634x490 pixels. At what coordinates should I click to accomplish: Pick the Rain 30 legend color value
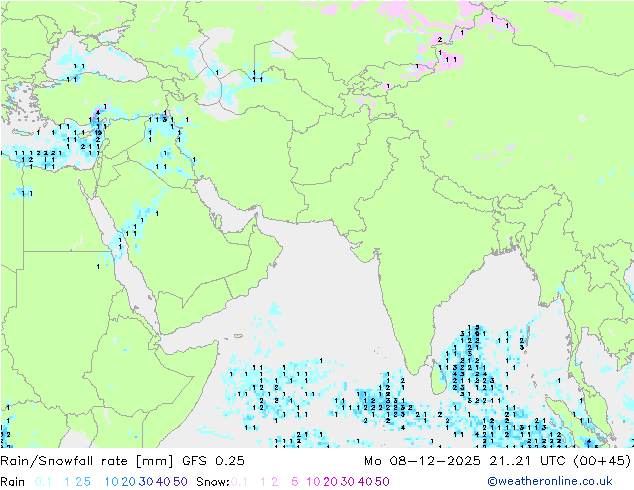pyautogui.click(x=146, y=482)
